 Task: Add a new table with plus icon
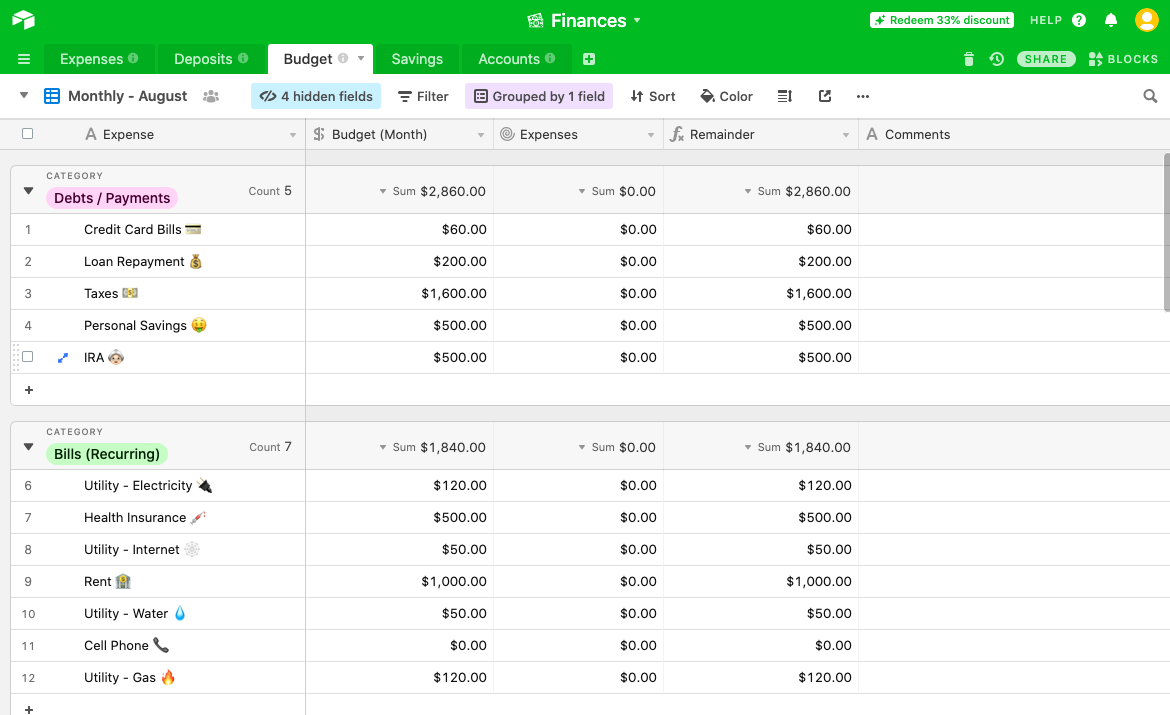pos(589,59)
